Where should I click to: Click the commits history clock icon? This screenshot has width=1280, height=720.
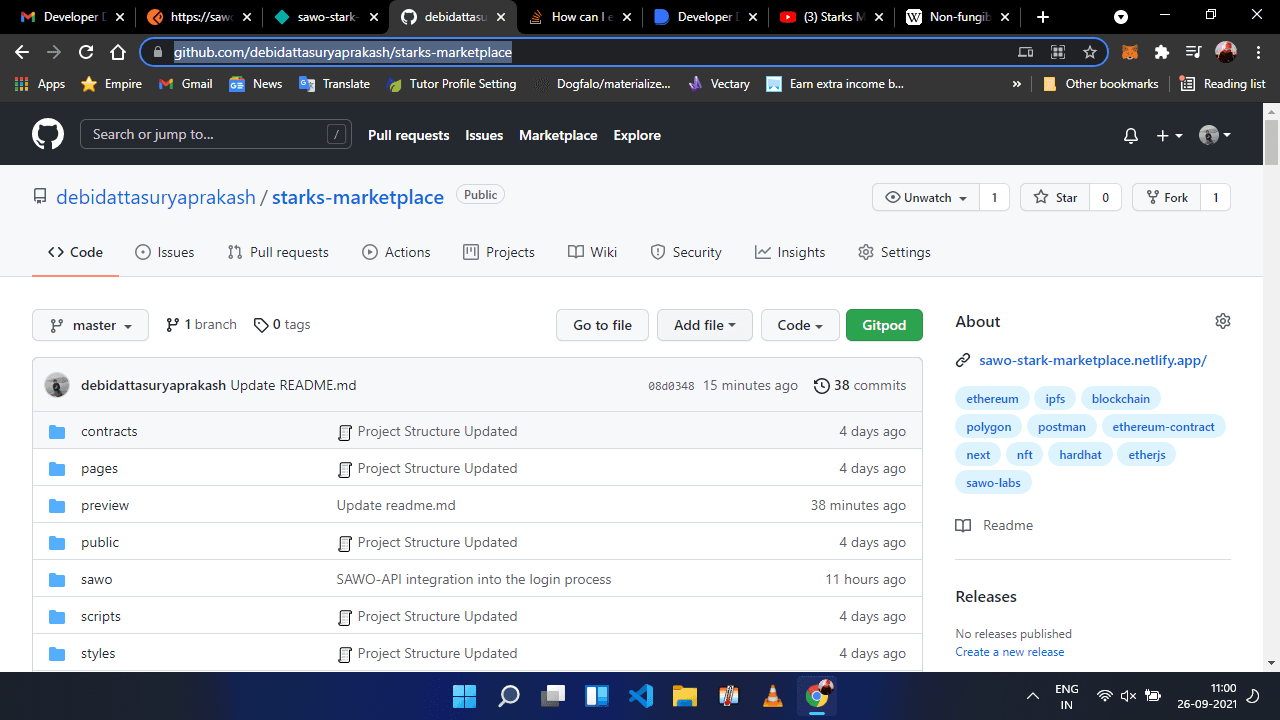pos(822,385)
